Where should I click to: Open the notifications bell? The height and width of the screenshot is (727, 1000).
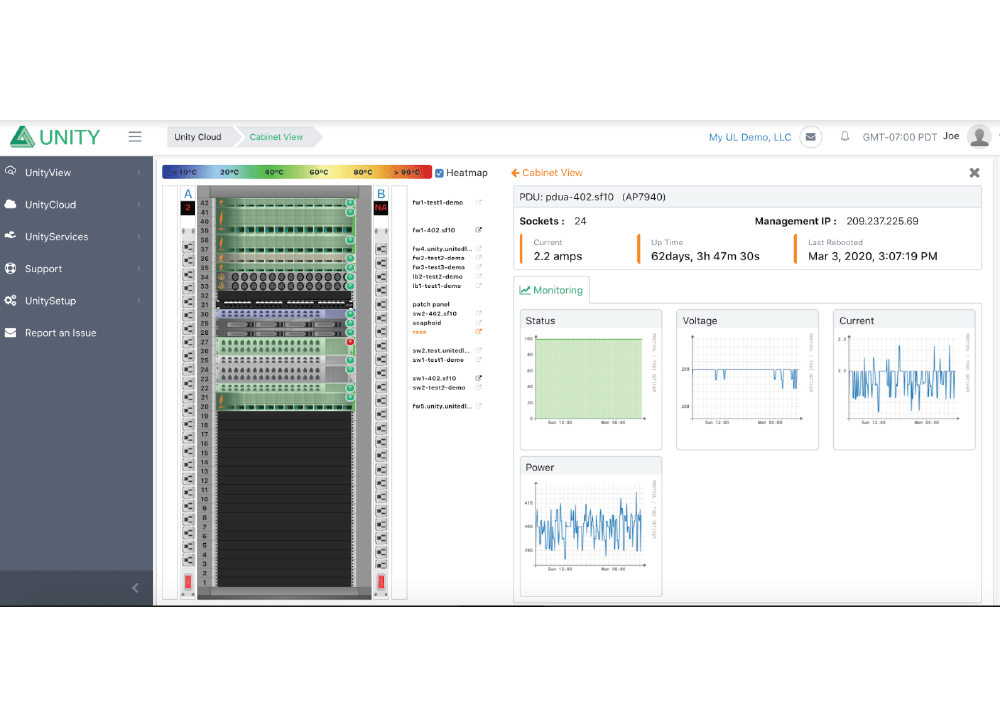(844, 136)
